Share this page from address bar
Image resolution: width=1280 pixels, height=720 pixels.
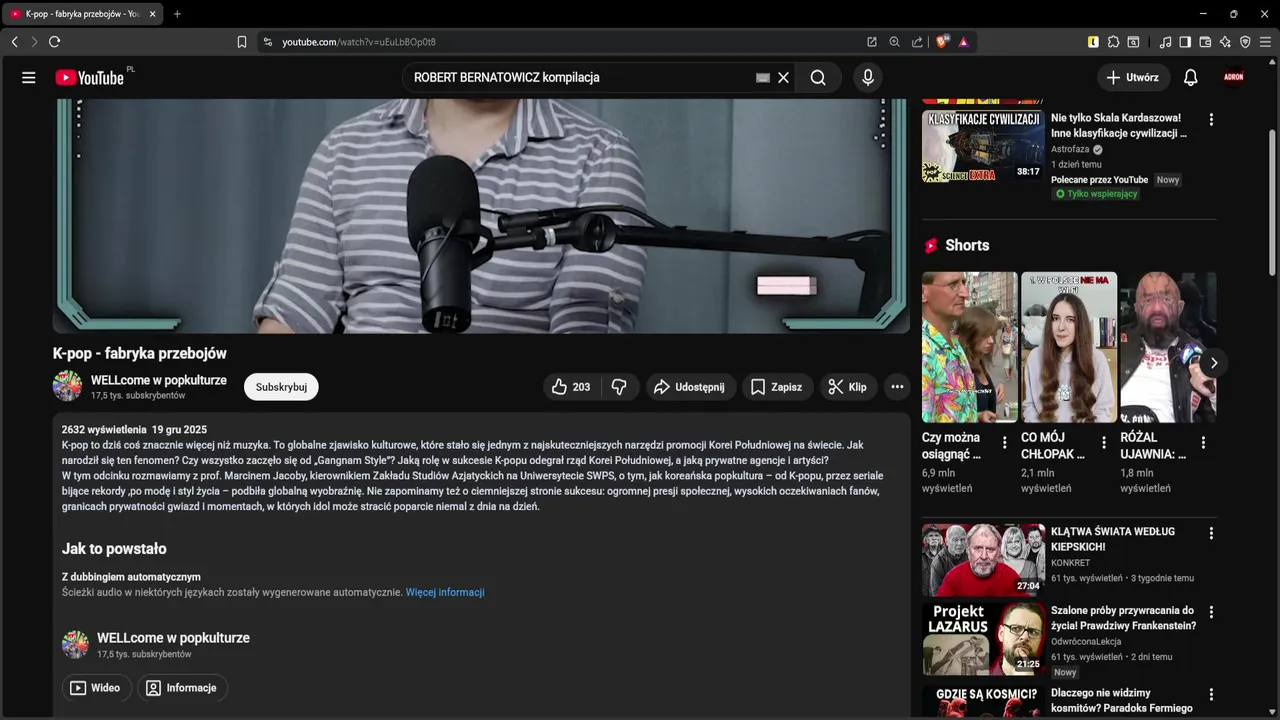point(917,42)
